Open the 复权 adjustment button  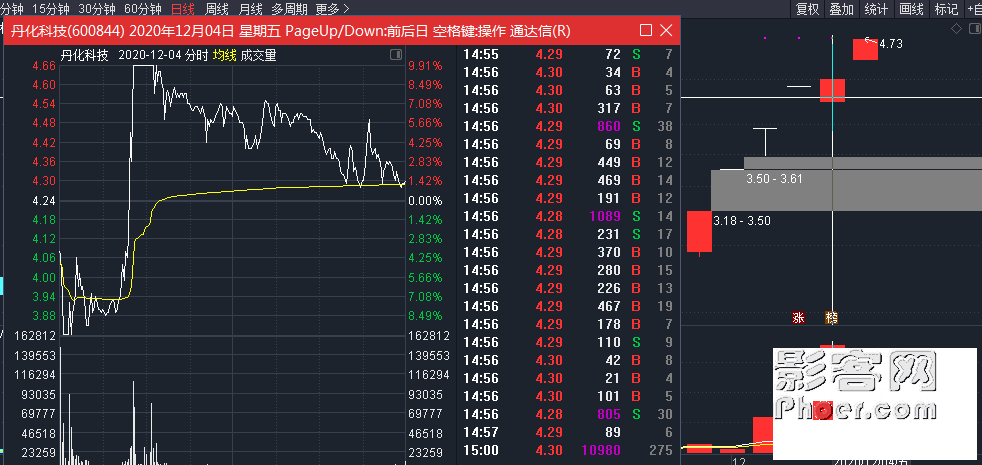click(x=807, y=9)
